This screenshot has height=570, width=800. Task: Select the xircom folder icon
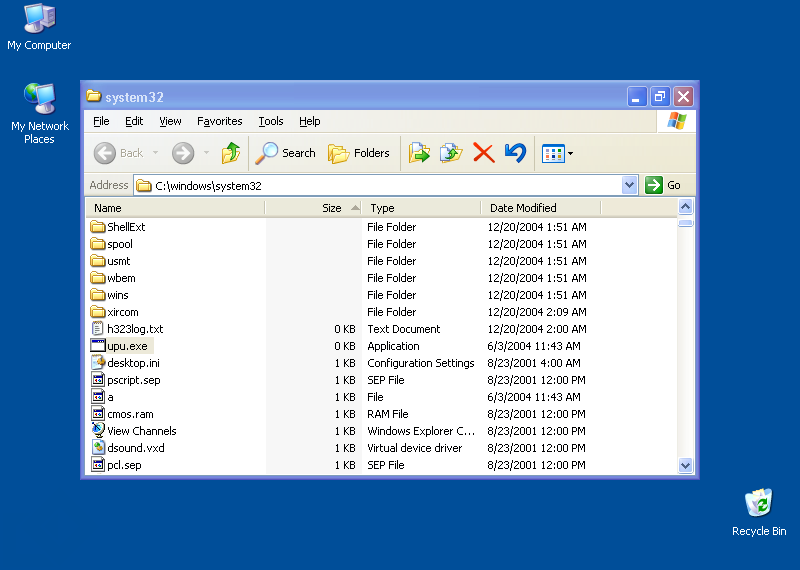click(x=97, y=312)
